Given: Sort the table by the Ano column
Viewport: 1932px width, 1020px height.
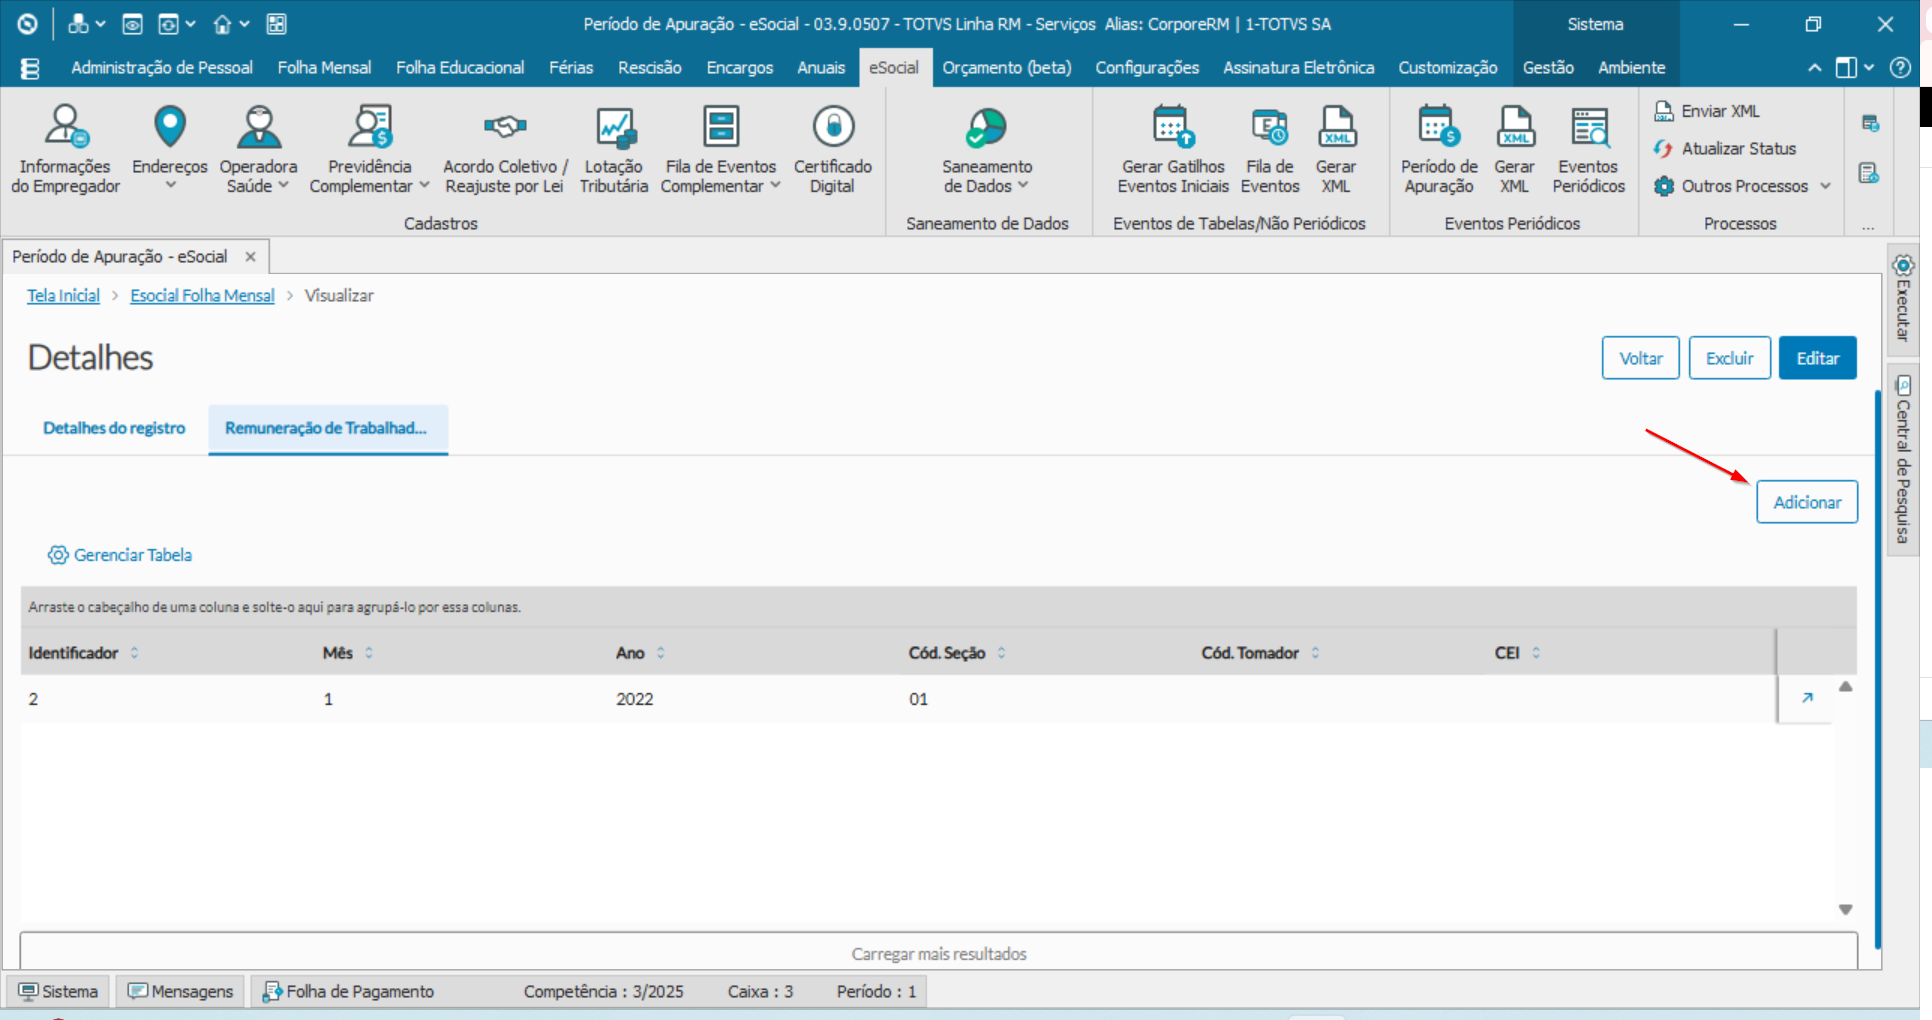Looking at the screenshot, I should (638, 652).
